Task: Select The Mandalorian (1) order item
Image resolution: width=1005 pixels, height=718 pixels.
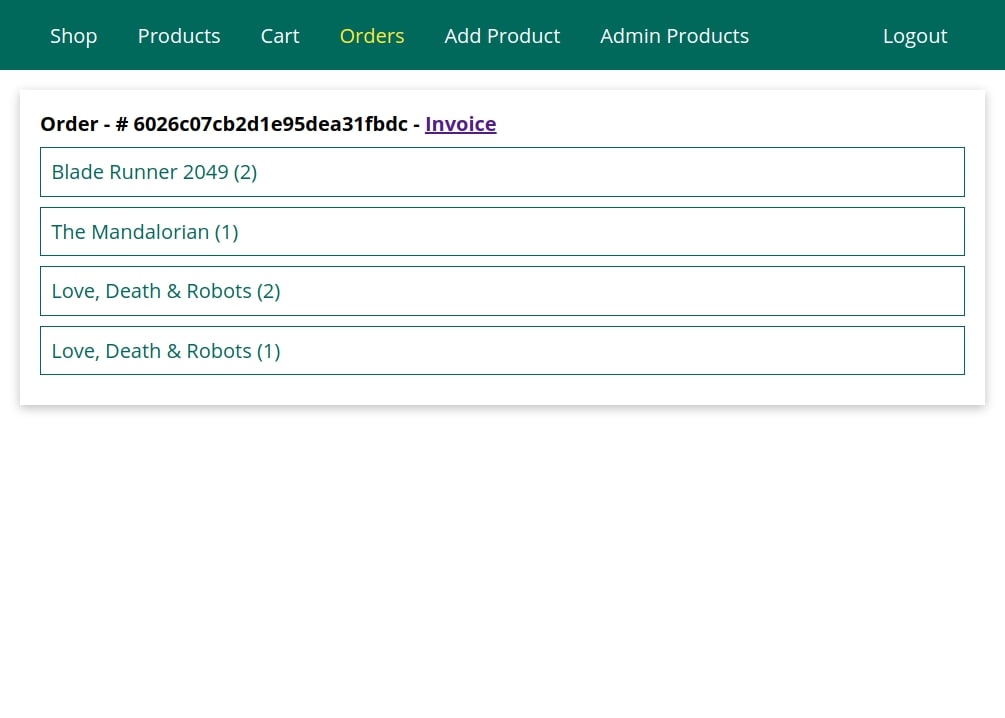Action: (502, 231)
